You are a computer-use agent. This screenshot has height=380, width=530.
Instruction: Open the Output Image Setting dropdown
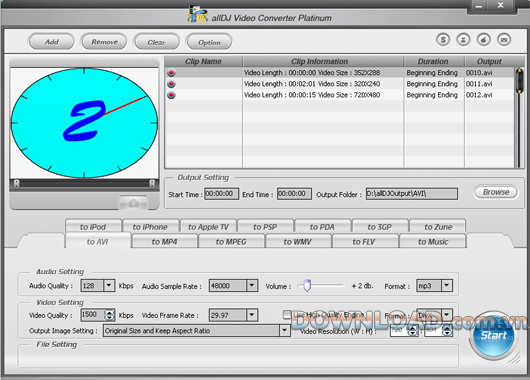click(285, 330)
